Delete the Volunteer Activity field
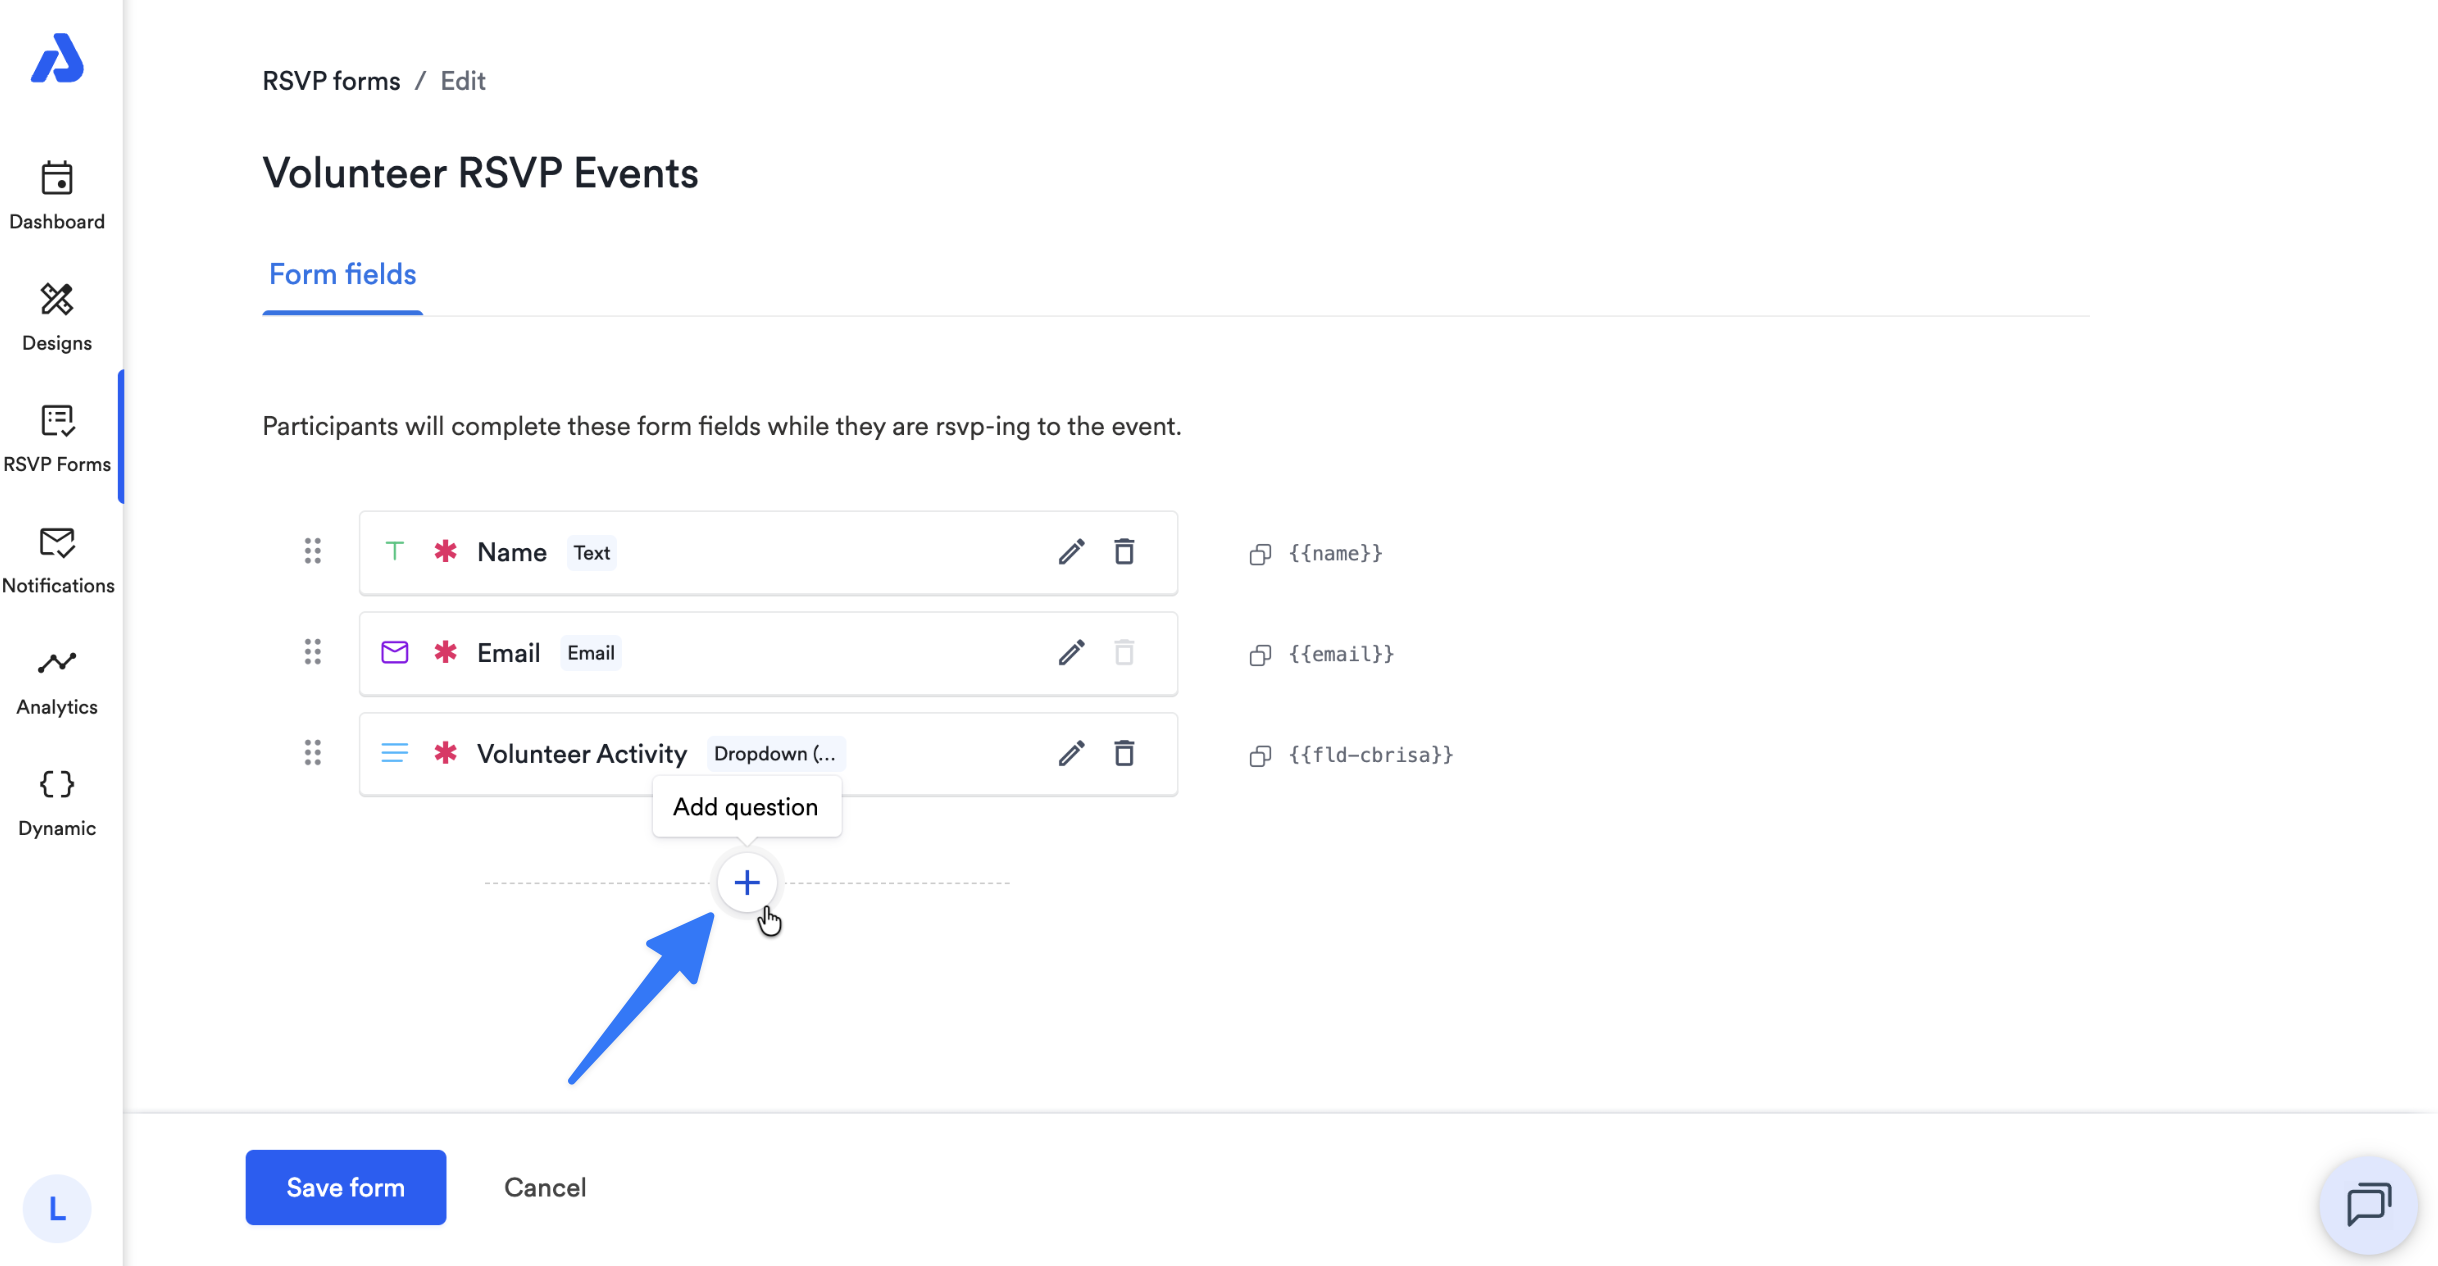This screenshot has height=1266, width=2438. click(x=1124, y=753)
